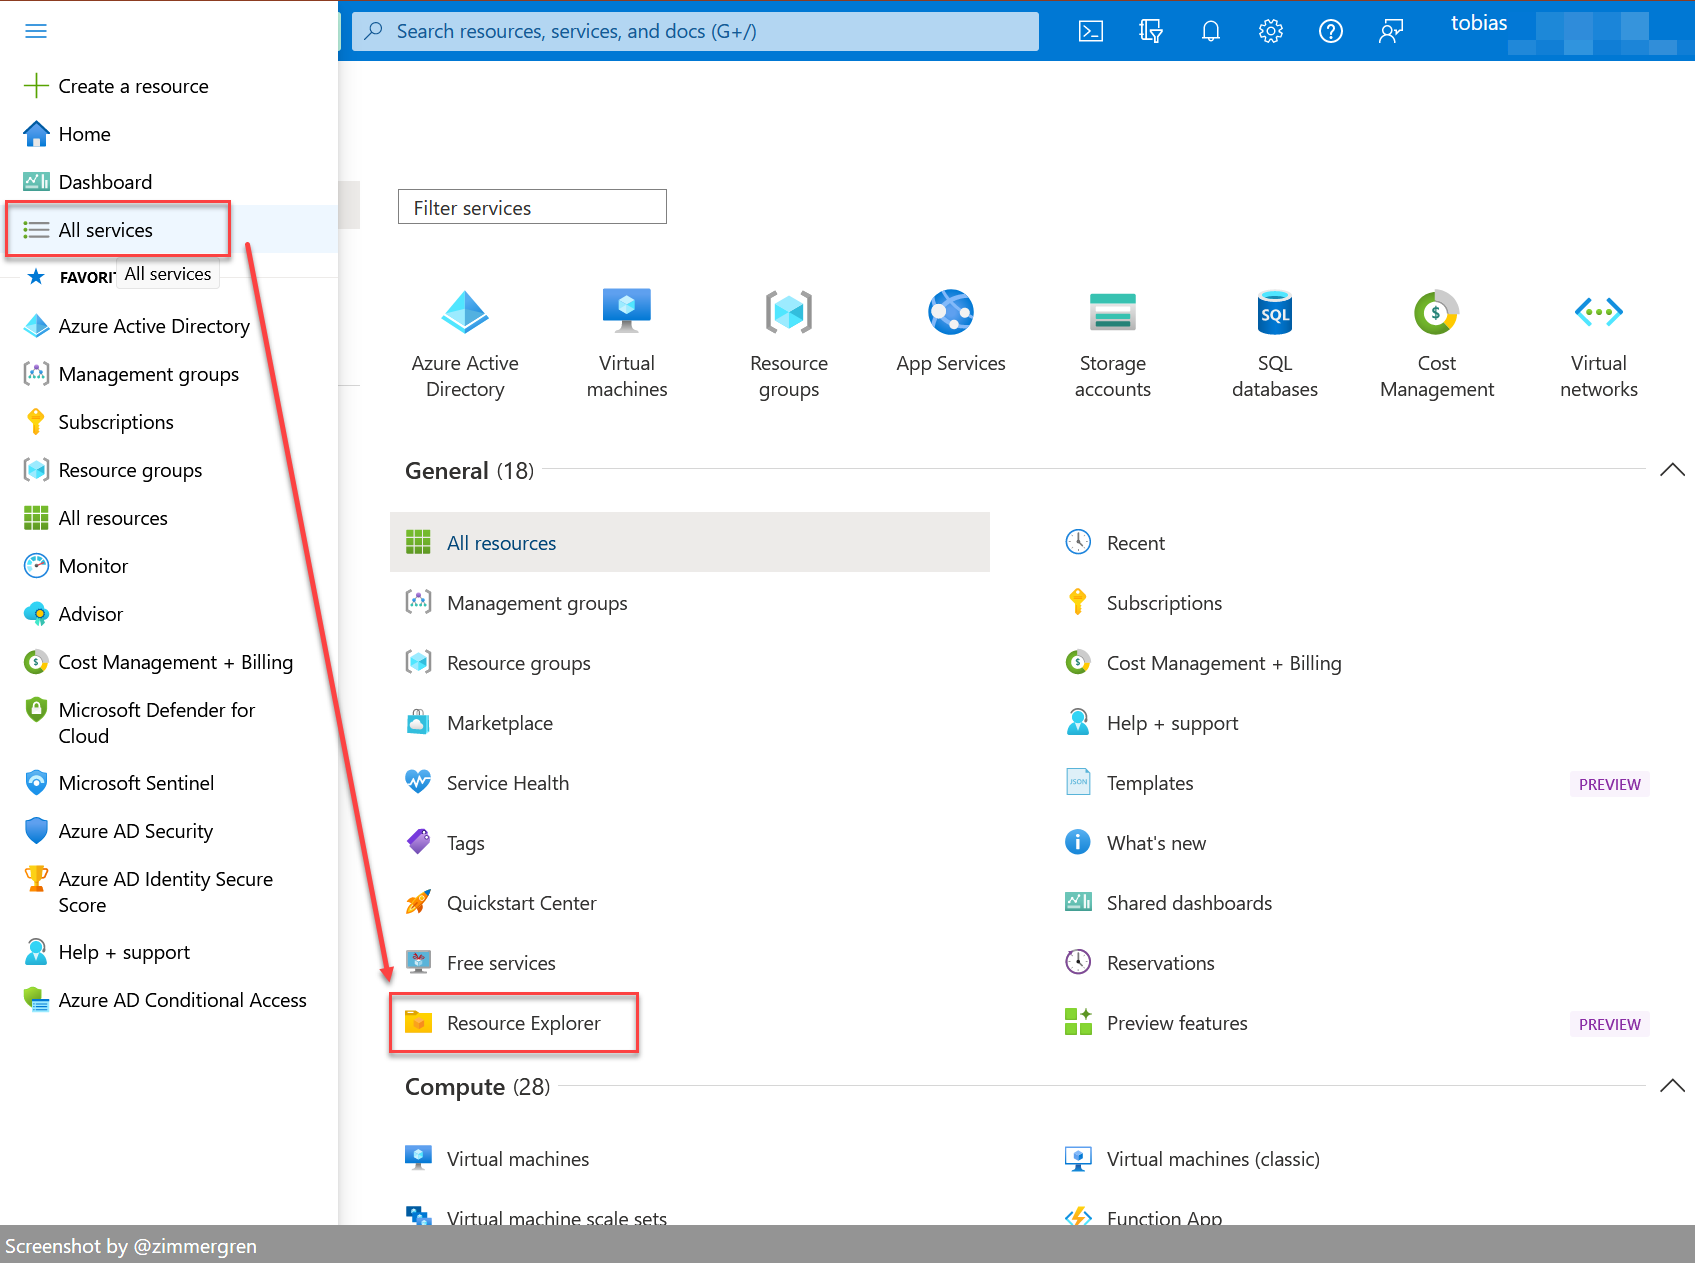The height and width of the screenshot is (1263, 1695).
Task: Open the notifications bell
Action: [x=1210, y=31]
